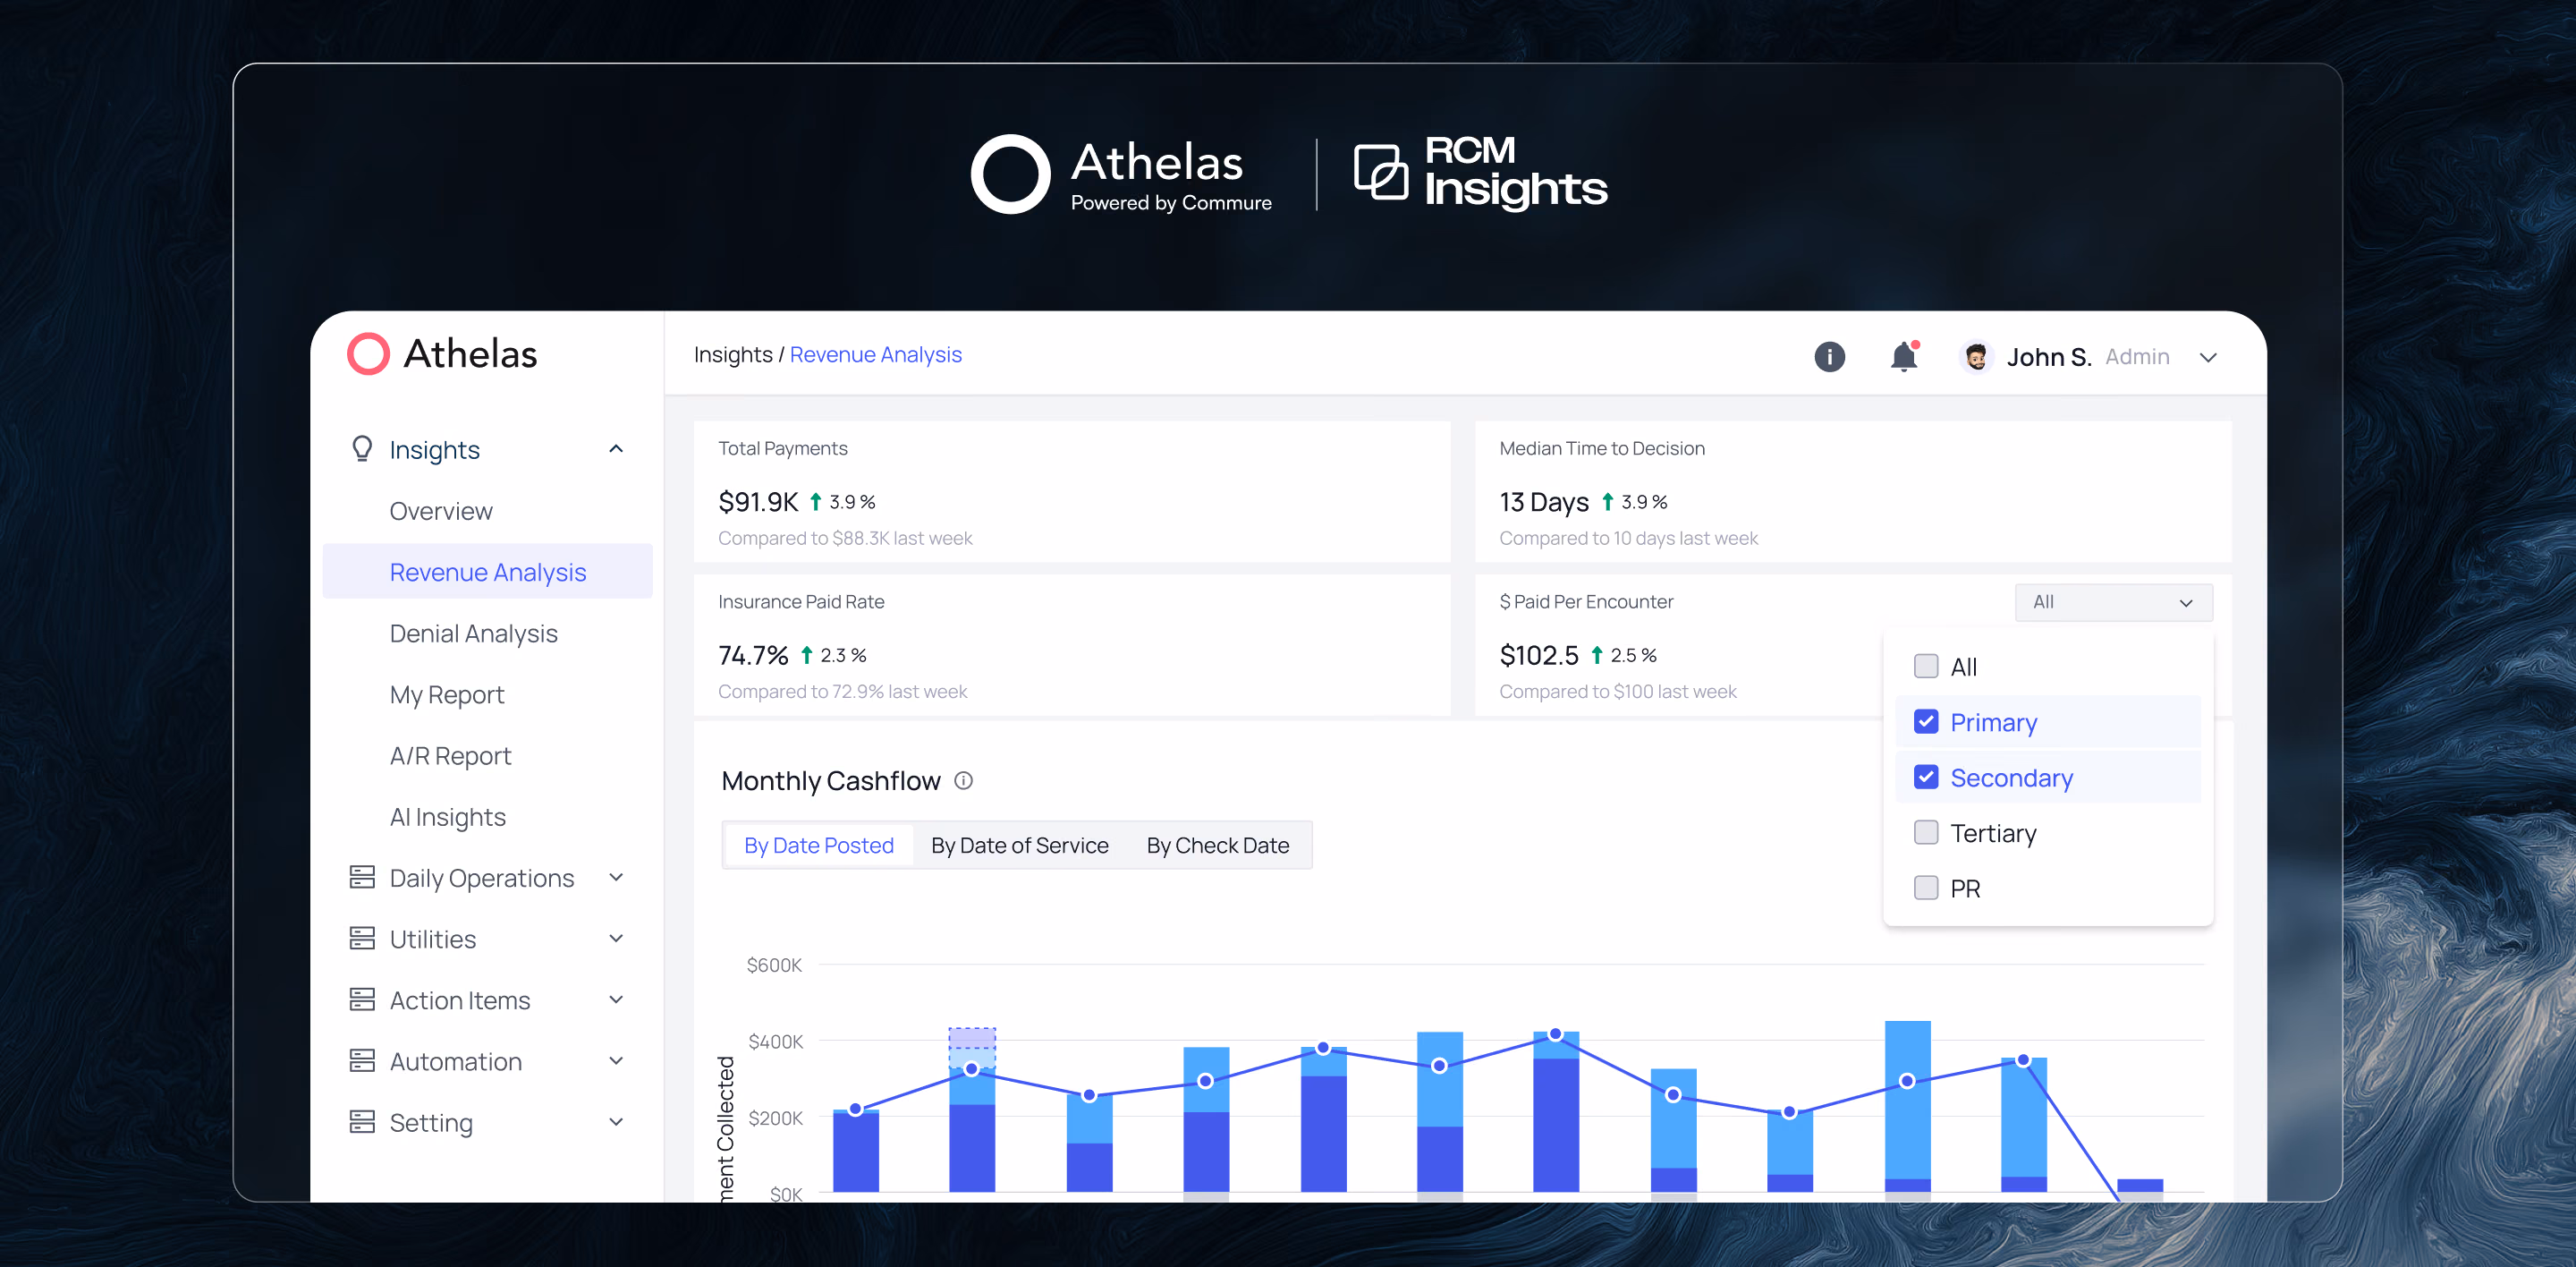This screenshot has width=2576, height=1267.
Task: Click the dashed forecast bar in the chart
Action: [x=971, y=1047]
